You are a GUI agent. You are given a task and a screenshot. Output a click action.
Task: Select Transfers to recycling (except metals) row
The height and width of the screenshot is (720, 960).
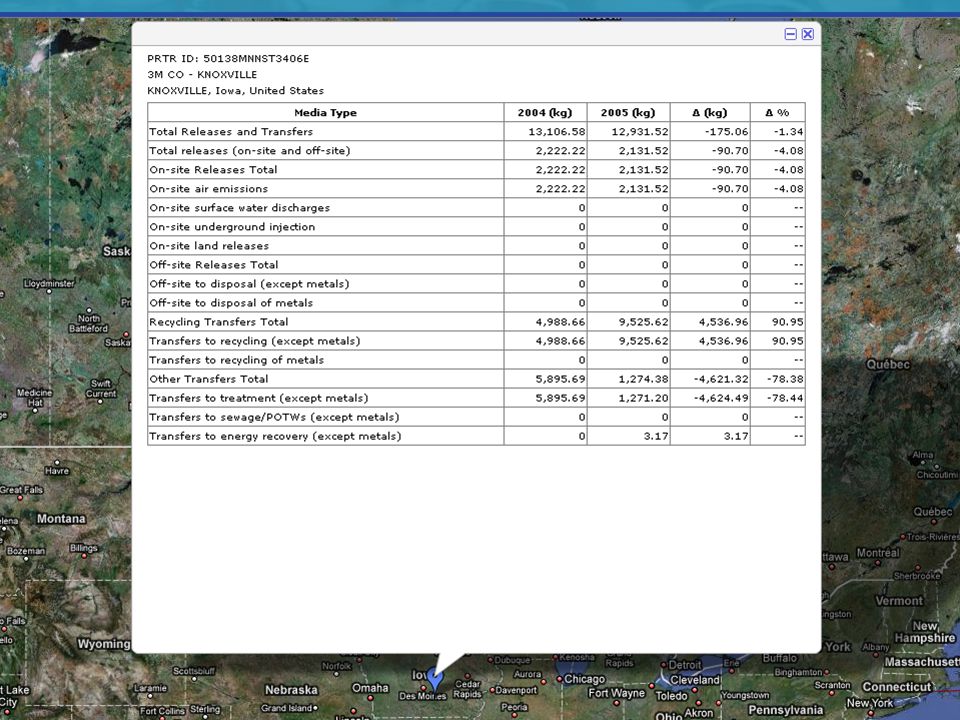476,340
